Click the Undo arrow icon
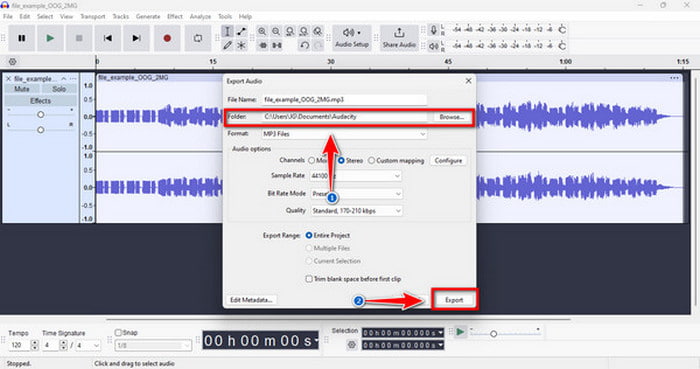 point(304,45)
